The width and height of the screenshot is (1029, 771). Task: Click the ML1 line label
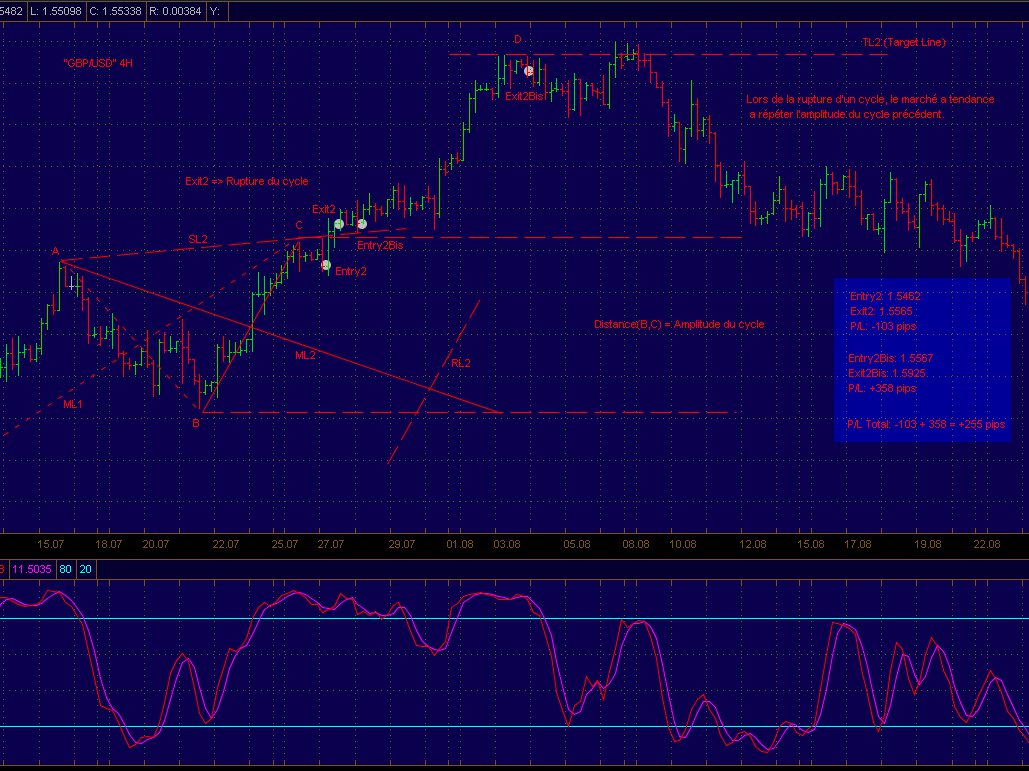point(73,404)
